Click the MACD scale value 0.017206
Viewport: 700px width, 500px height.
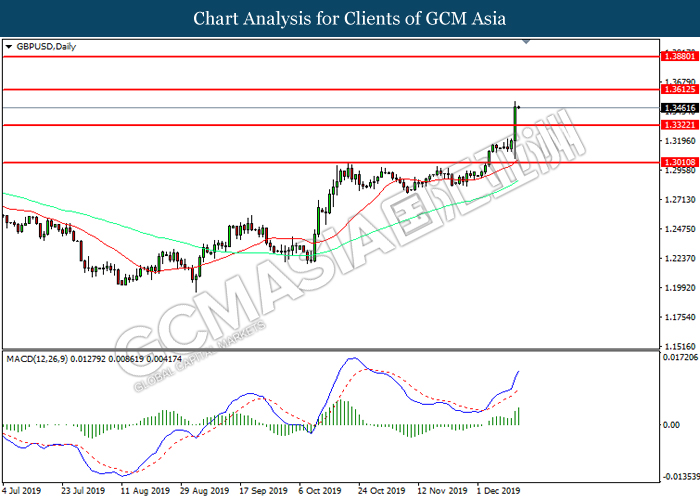pyautogui.click(x=680, y=357)
